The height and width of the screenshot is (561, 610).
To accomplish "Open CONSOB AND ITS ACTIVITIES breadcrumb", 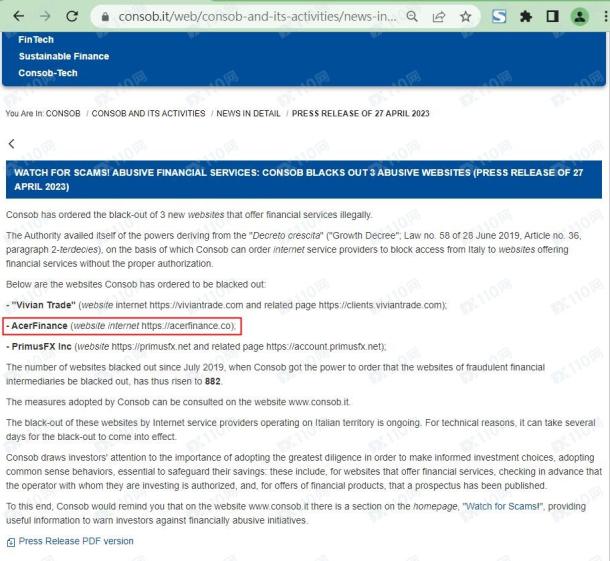I will click(148, 113).
